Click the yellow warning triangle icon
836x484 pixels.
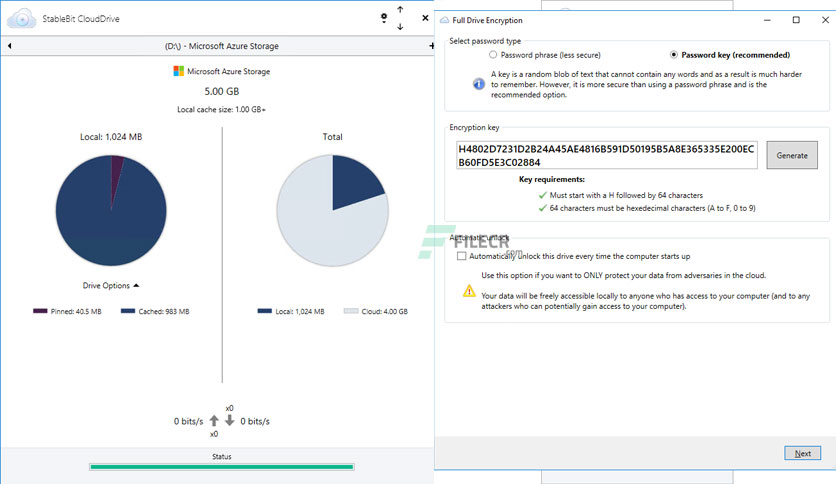click(x=469, y=291)
